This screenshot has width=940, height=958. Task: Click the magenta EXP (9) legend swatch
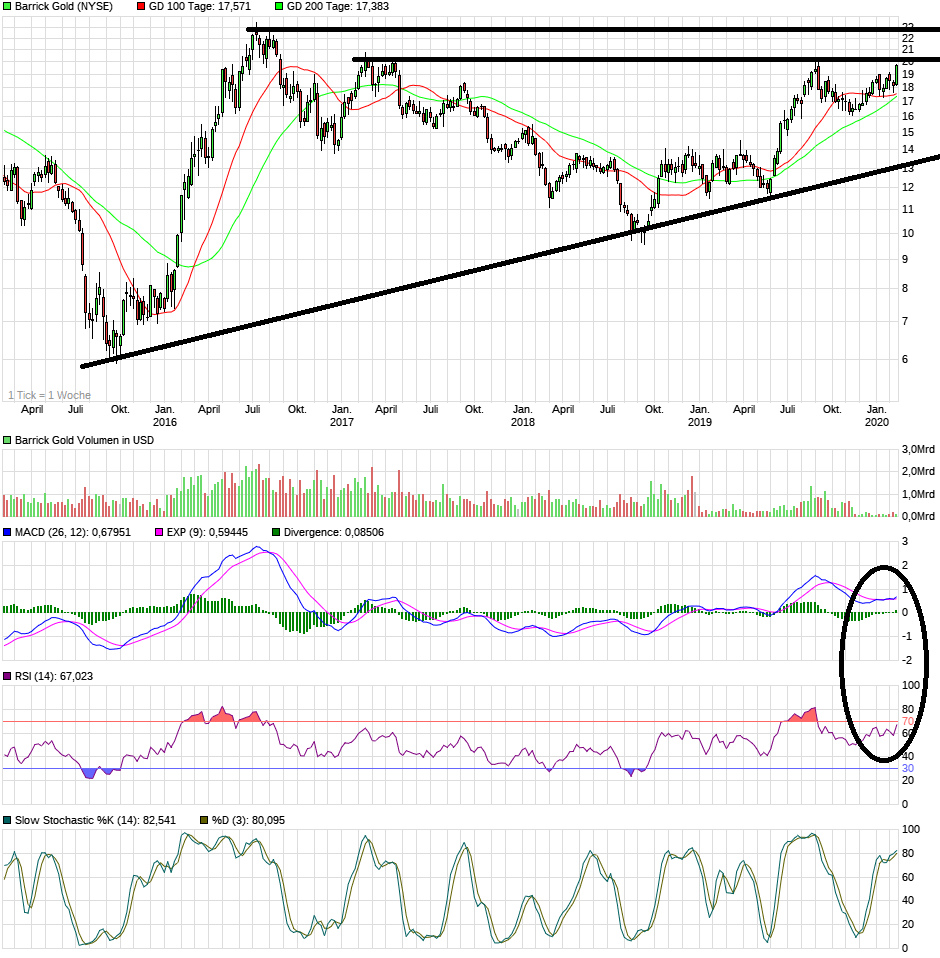tap(159, 533)
